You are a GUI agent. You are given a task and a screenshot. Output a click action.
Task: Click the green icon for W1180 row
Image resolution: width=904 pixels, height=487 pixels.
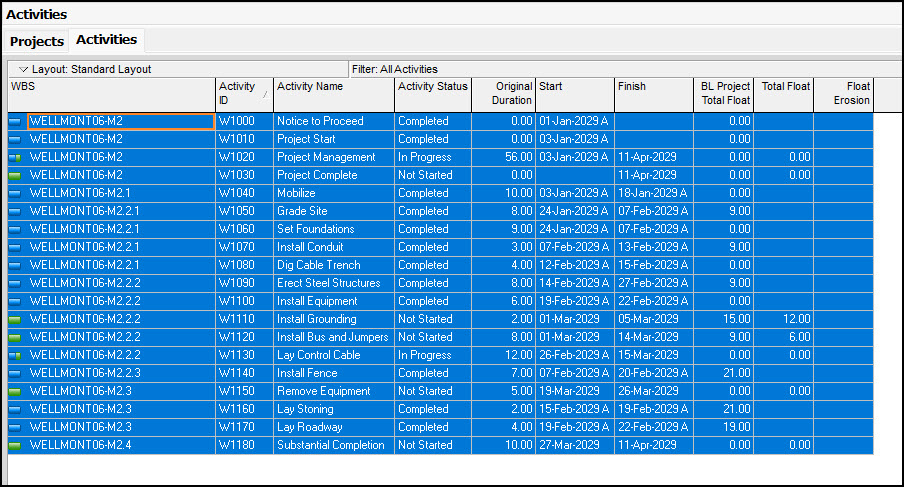pos(15,446)
